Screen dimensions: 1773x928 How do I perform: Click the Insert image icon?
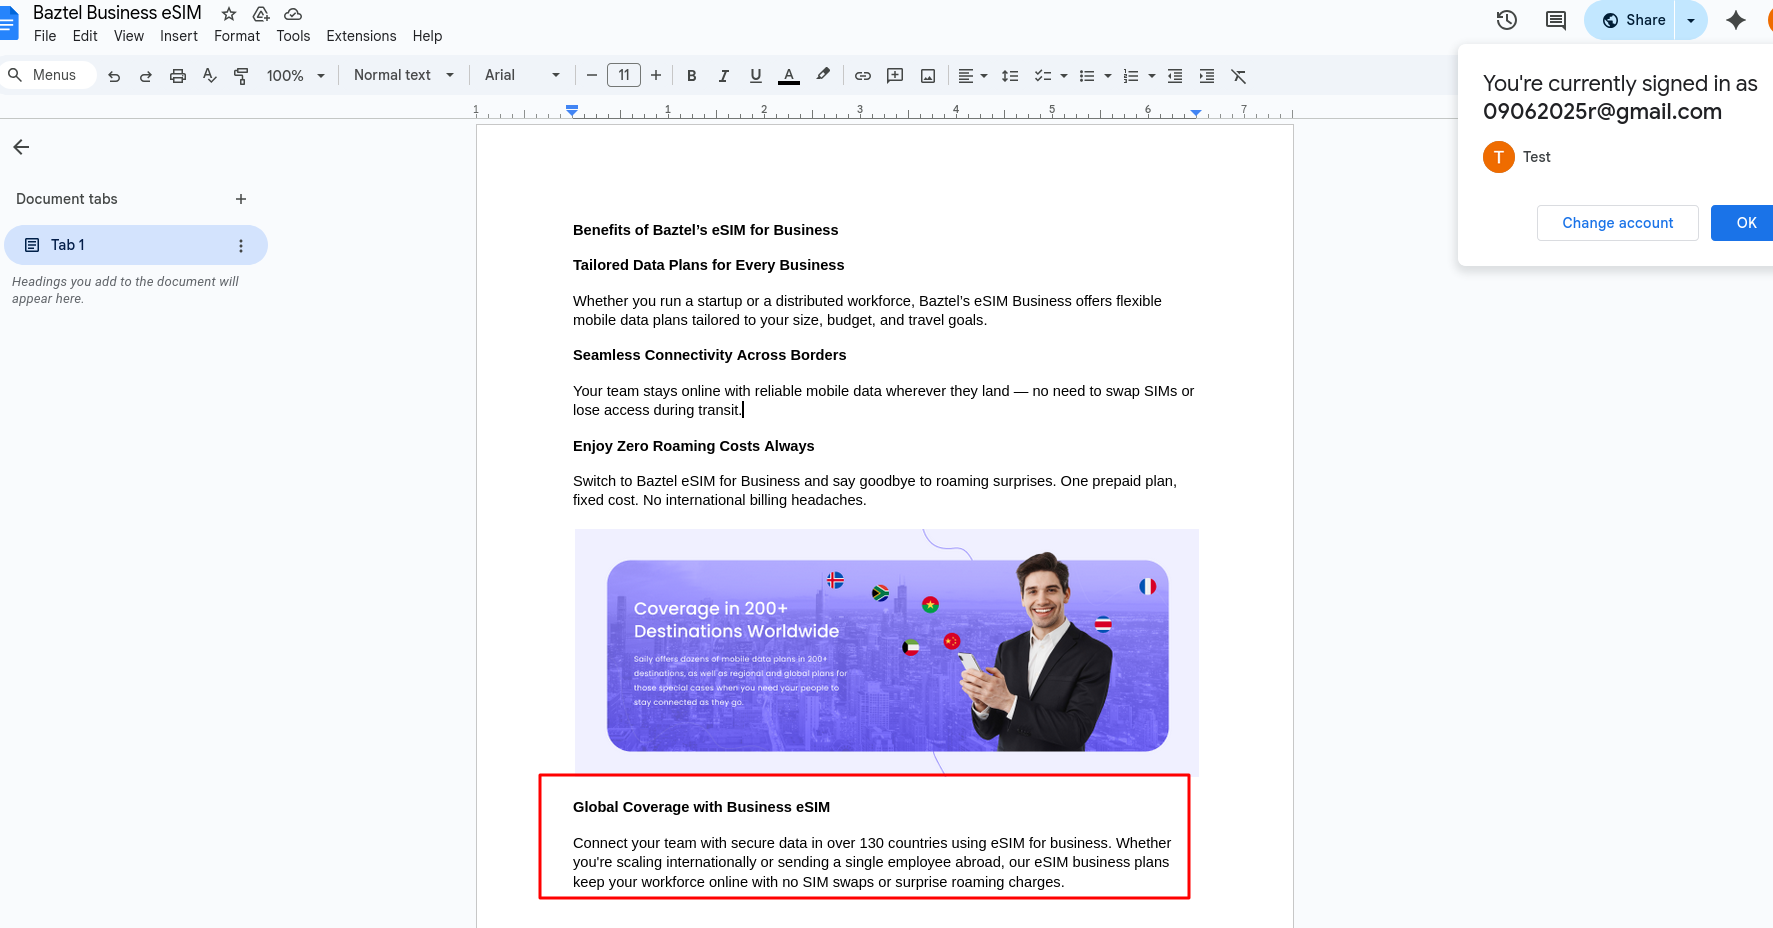(x=928, y=76)
